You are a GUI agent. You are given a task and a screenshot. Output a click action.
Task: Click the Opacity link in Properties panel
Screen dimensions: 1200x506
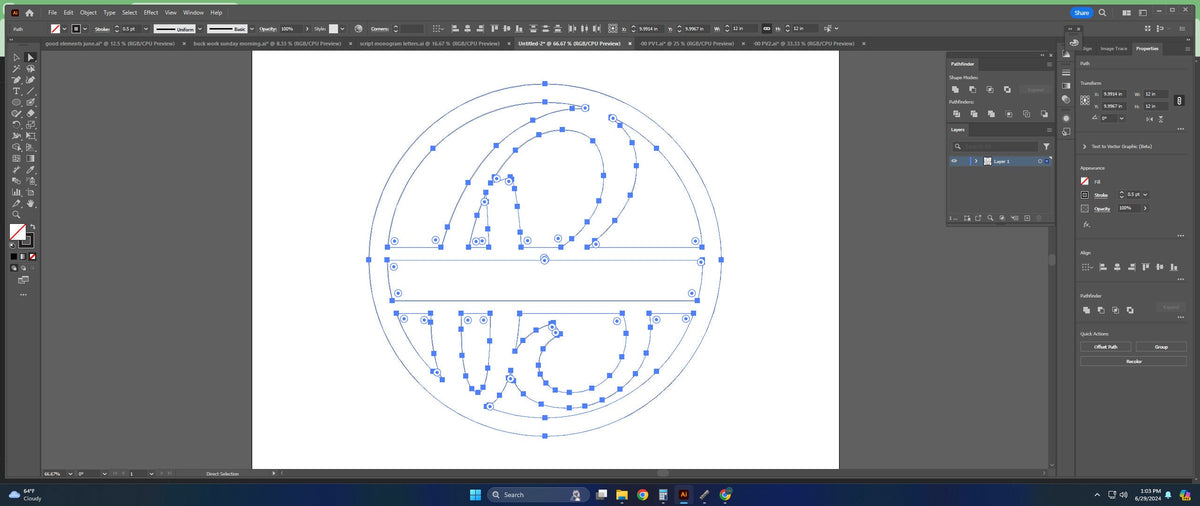click(1102, 208)
